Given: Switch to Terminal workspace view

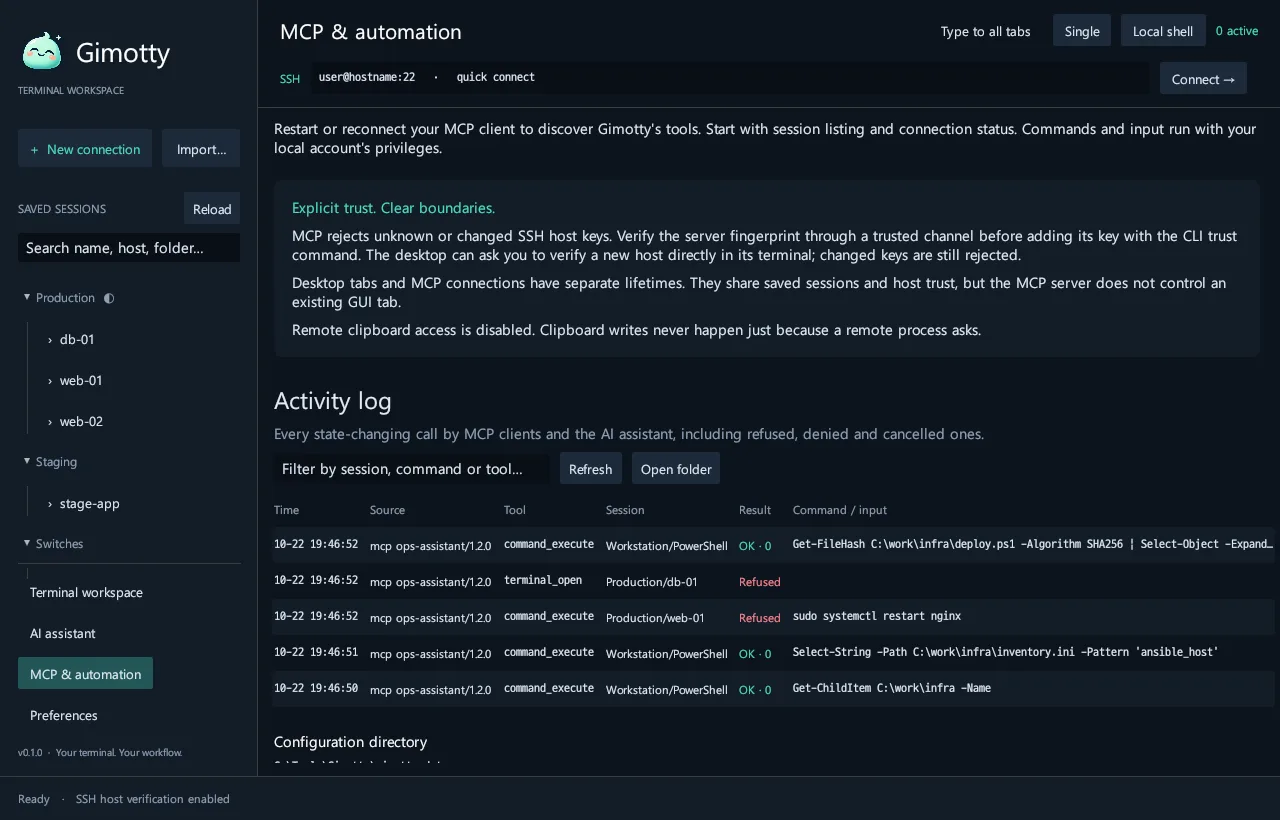Looking at the screenshot, I should click(x=86, y=592).
